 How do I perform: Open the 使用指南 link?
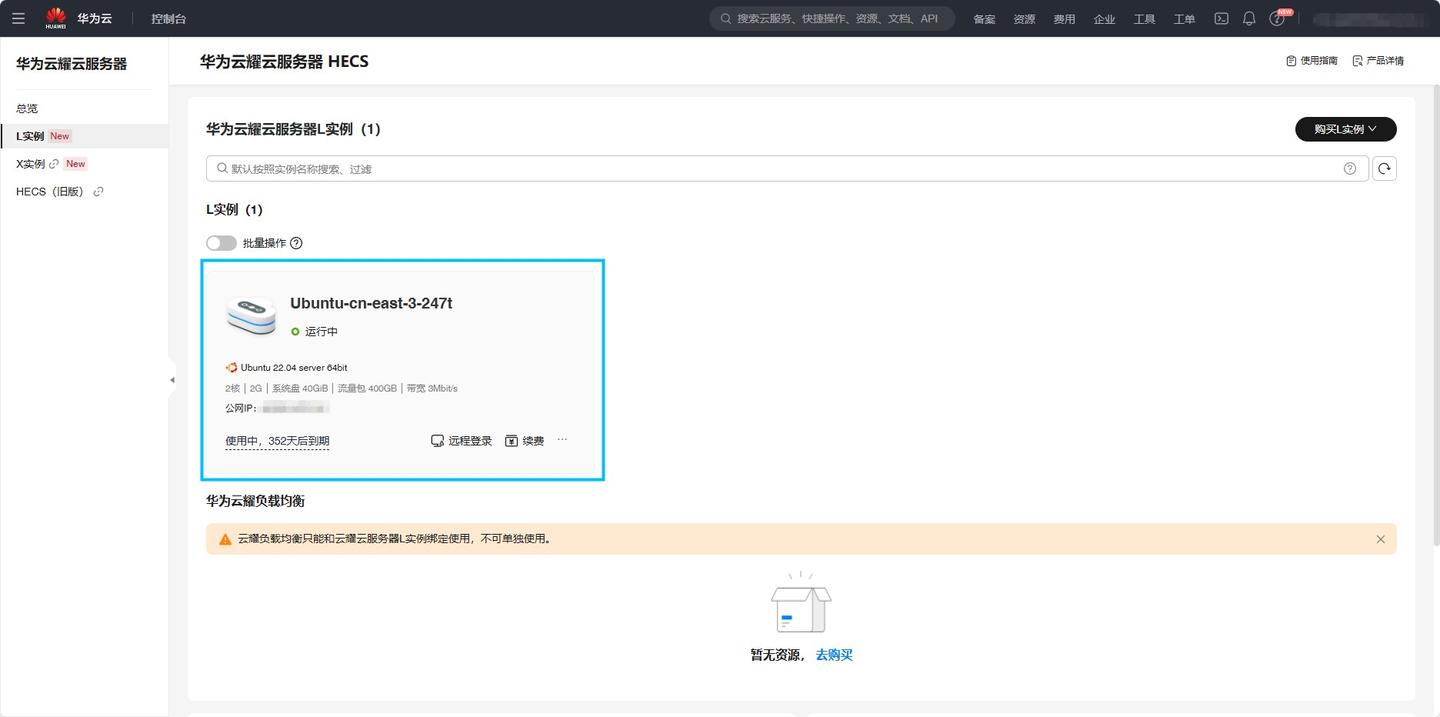(x=1311, y=61)
